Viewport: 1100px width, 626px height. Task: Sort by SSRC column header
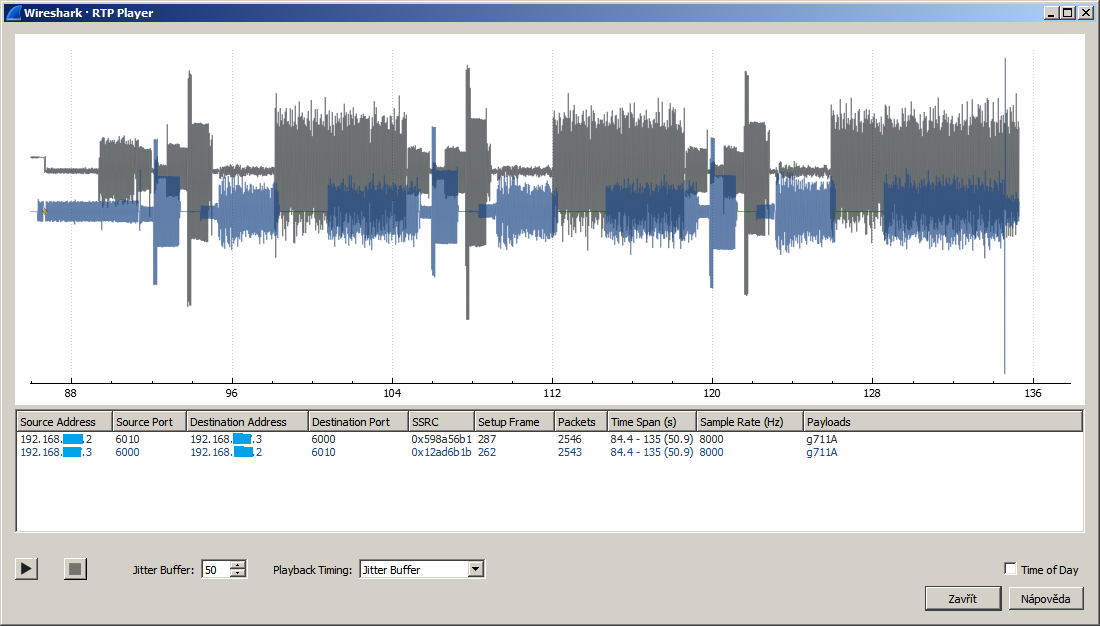click(x=441, y=422)
